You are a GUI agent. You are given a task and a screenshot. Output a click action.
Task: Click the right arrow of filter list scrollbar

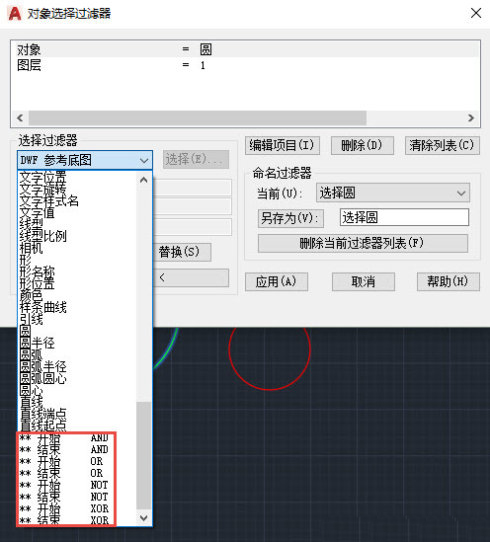click(x=471, y=118)
